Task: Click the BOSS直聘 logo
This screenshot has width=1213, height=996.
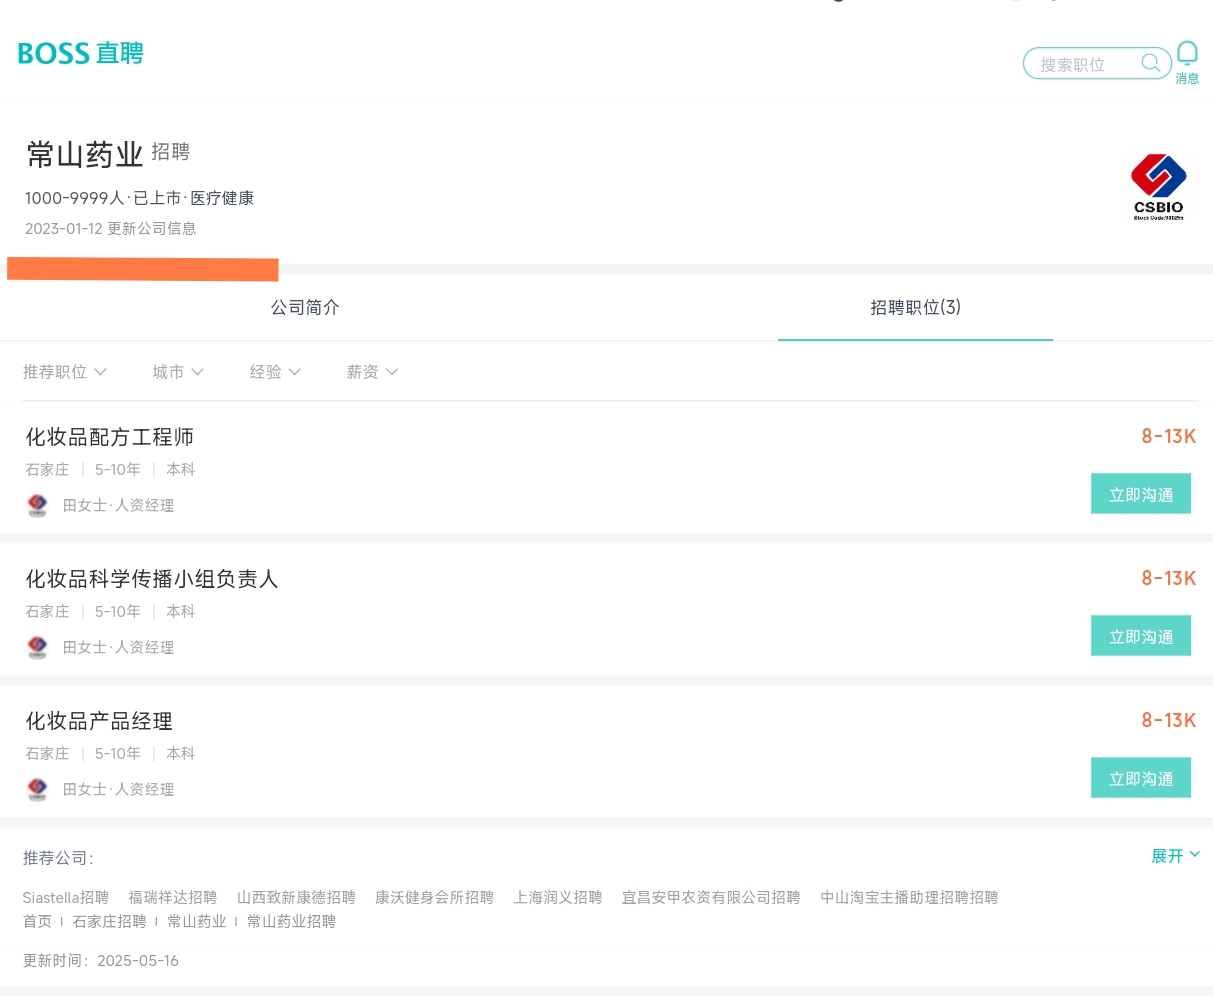Action: tap(81, 53)
